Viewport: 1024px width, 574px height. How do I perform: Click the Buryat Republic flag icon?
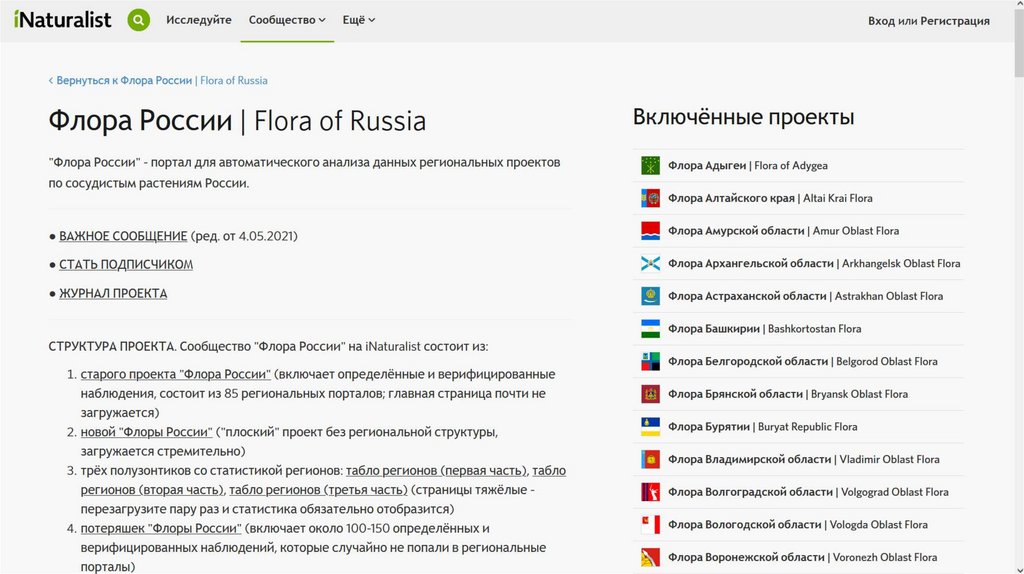pos(650,427)
